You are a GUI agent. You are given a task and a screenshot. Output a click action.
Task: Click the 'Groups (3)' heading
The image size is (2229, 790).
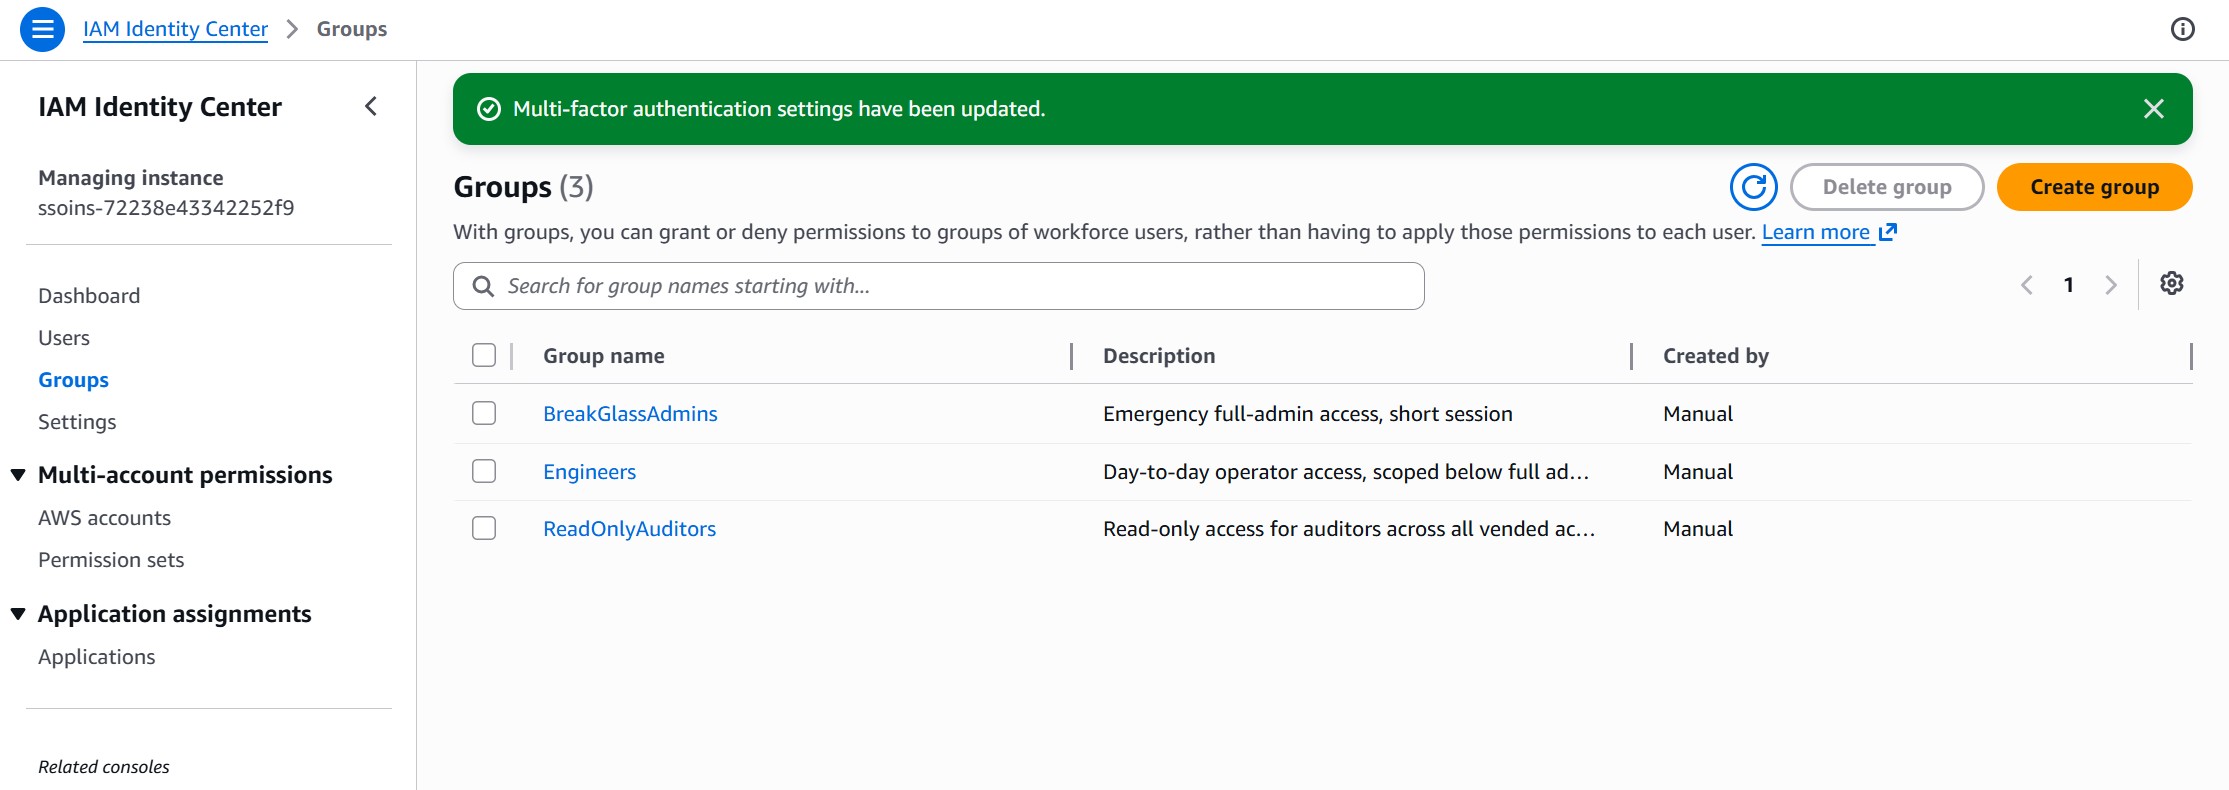point(523,187)
